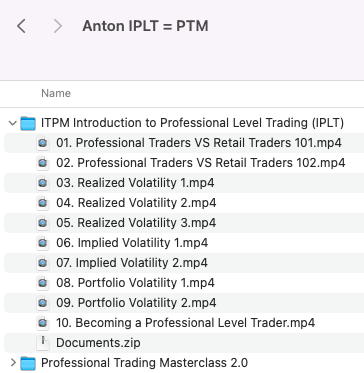364x373 pixels.
Task: Expand the Professional Trading Masterclass 2.0 folder arrow
Action: pos(13,362)
